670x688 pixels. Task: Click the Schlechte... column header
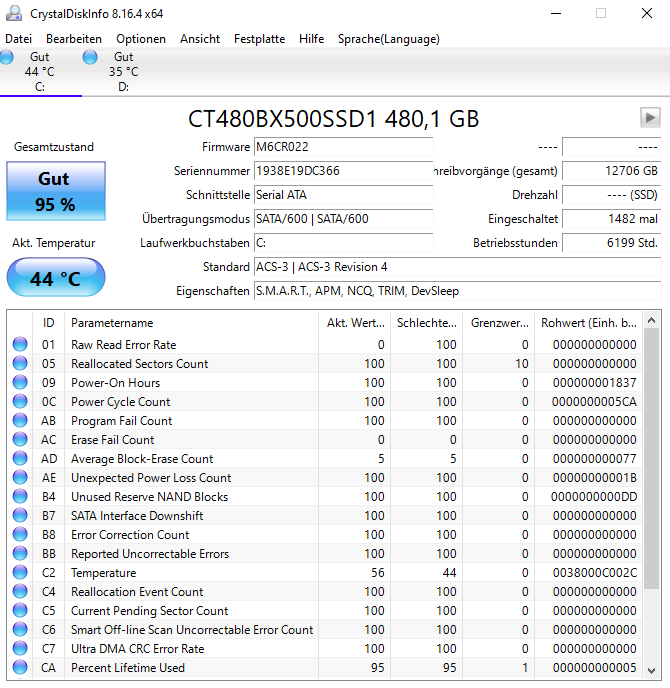click(426, 323)
